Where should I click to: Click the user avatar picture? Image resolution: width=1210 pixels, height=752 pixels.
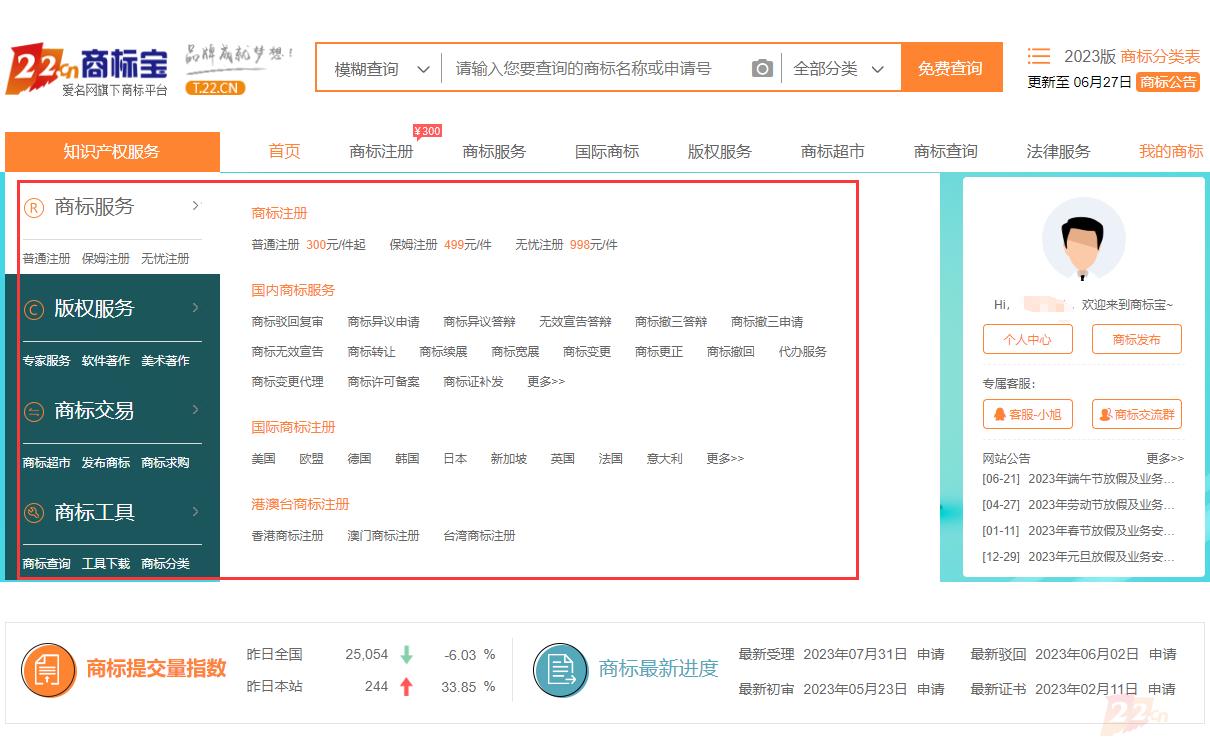point(1083,239)
